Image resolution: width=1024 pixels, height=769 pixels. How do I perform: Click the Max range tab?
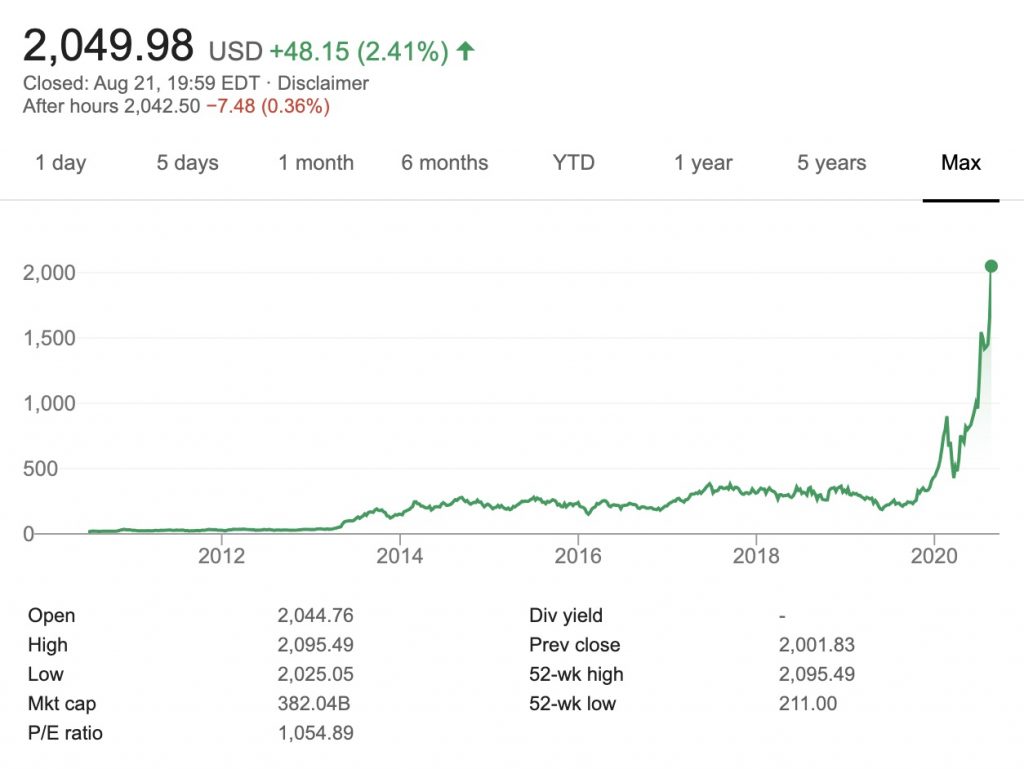coord(961,163)
